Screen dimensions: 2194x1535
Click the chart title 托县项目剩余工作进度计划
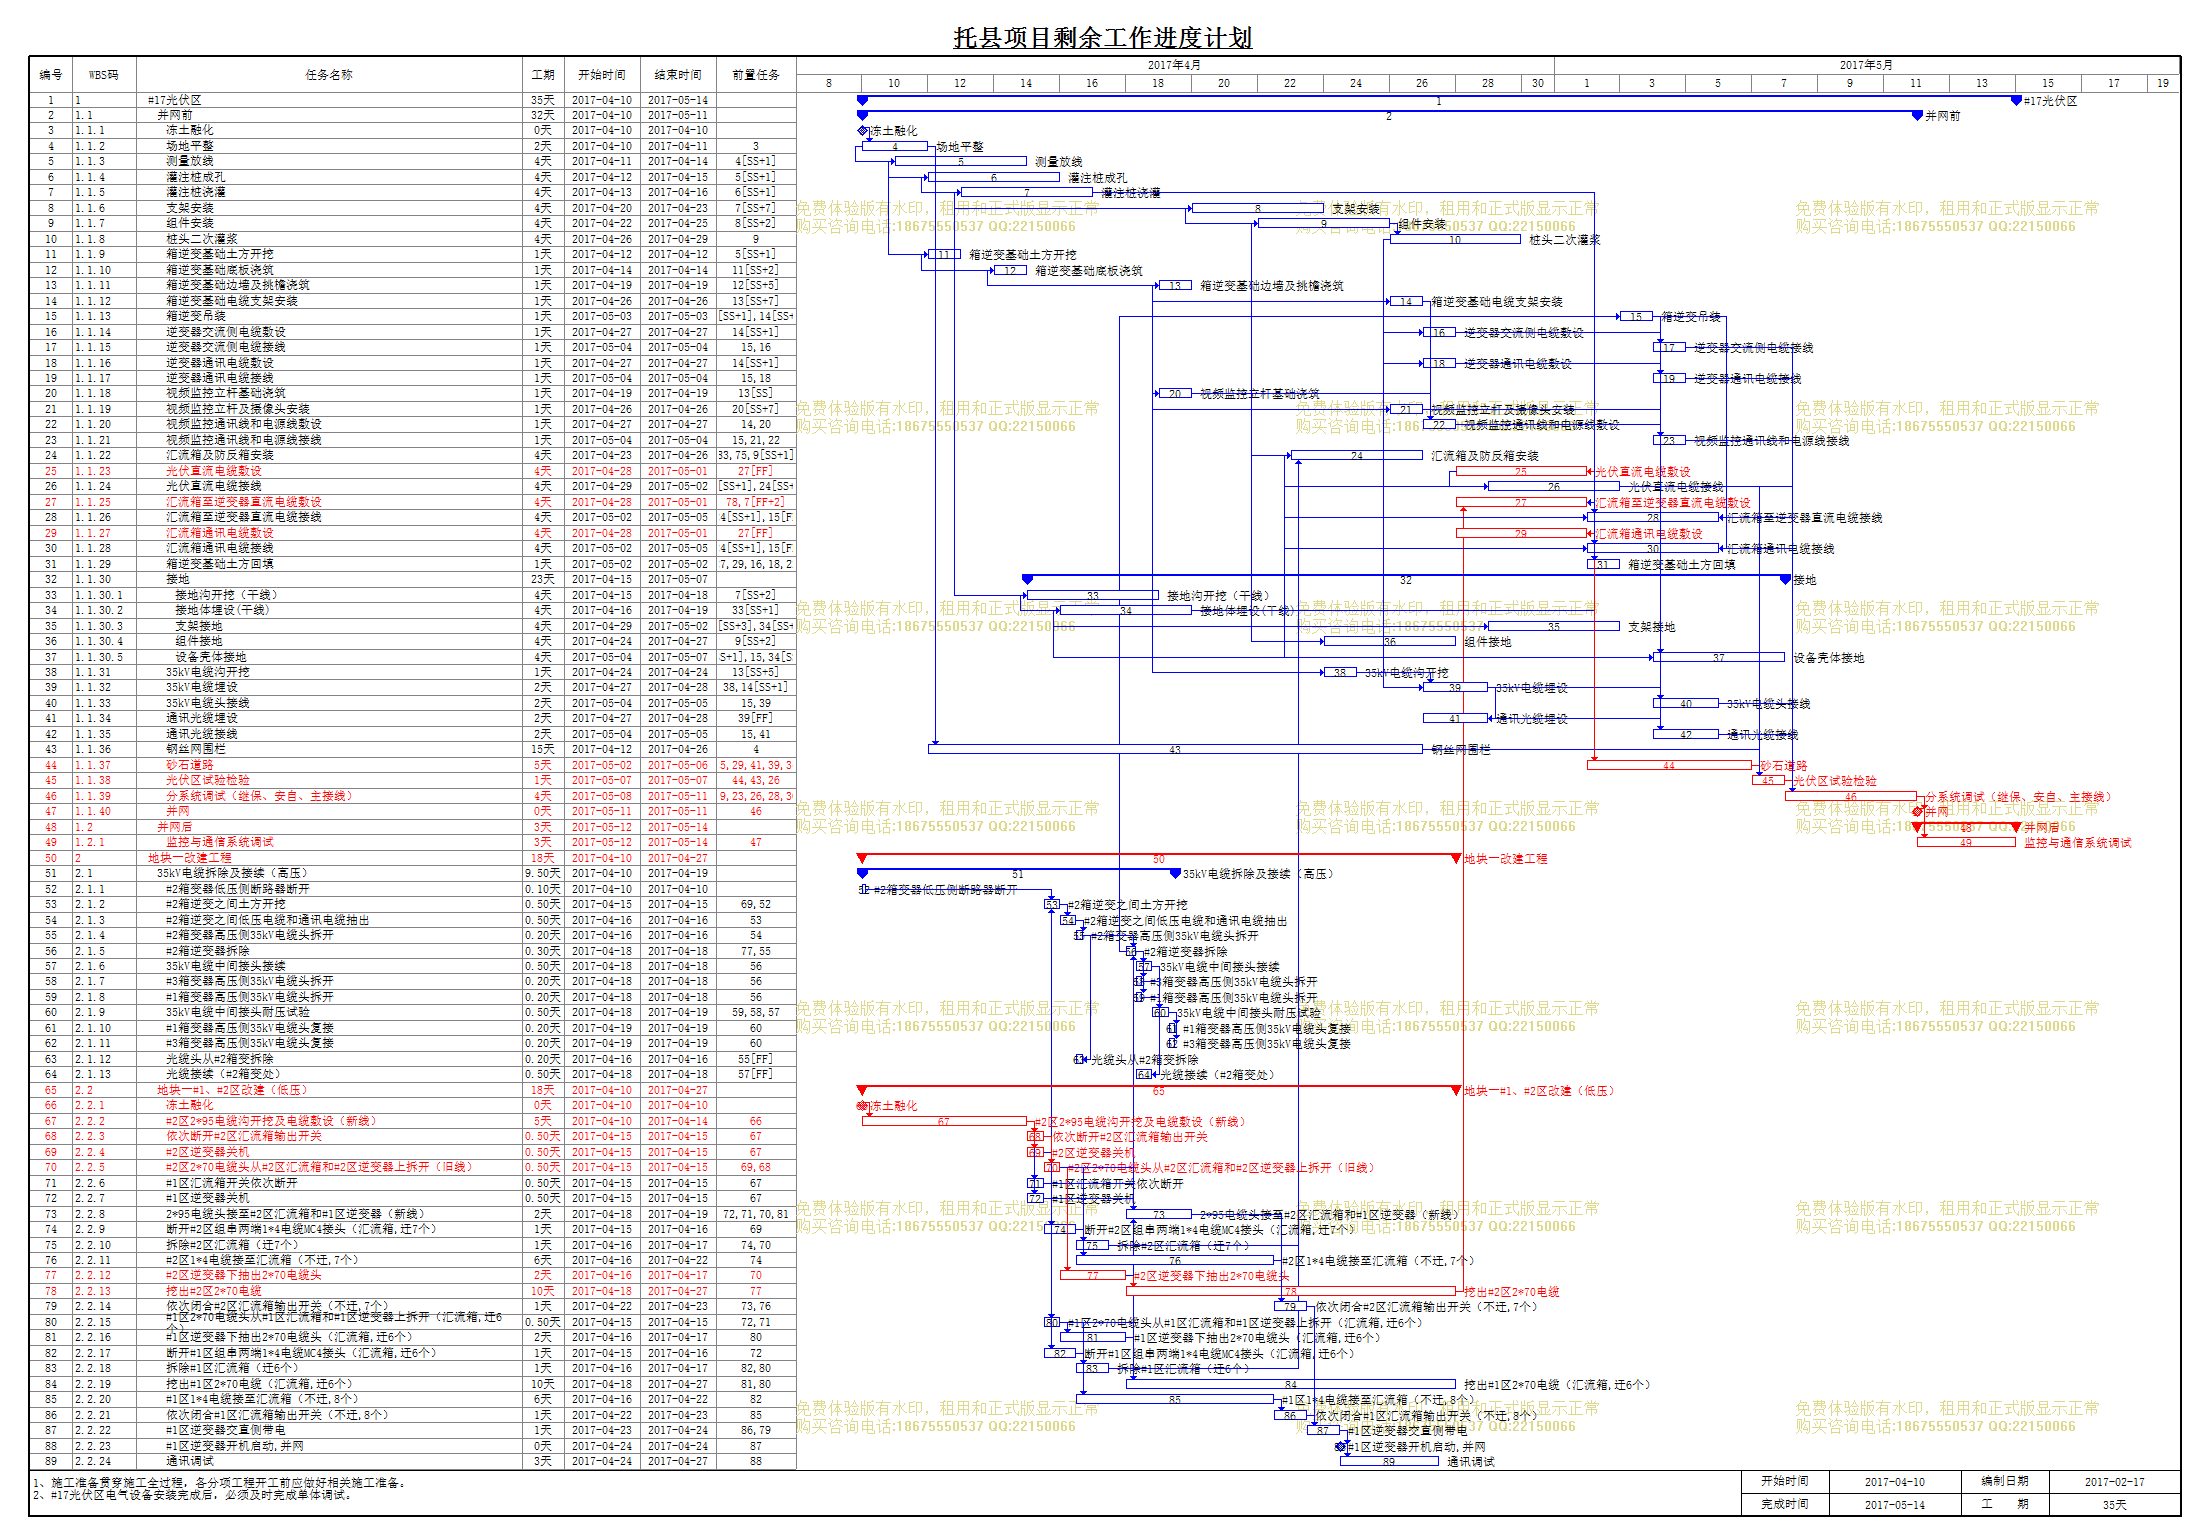click(1102, 38)
